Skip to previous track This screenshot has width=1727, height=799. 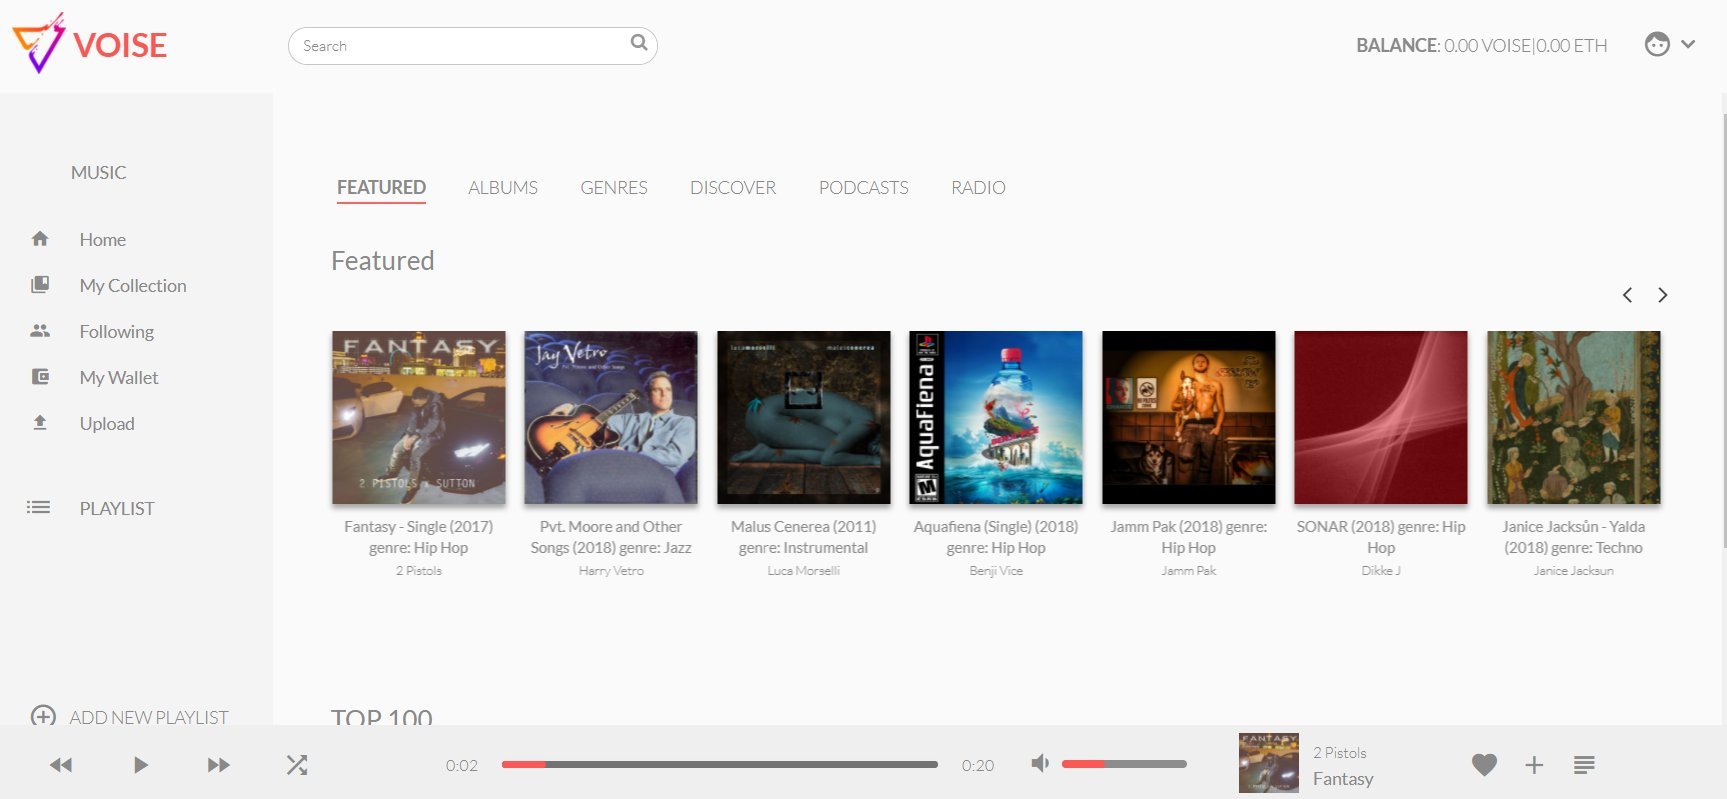point(61,765)
